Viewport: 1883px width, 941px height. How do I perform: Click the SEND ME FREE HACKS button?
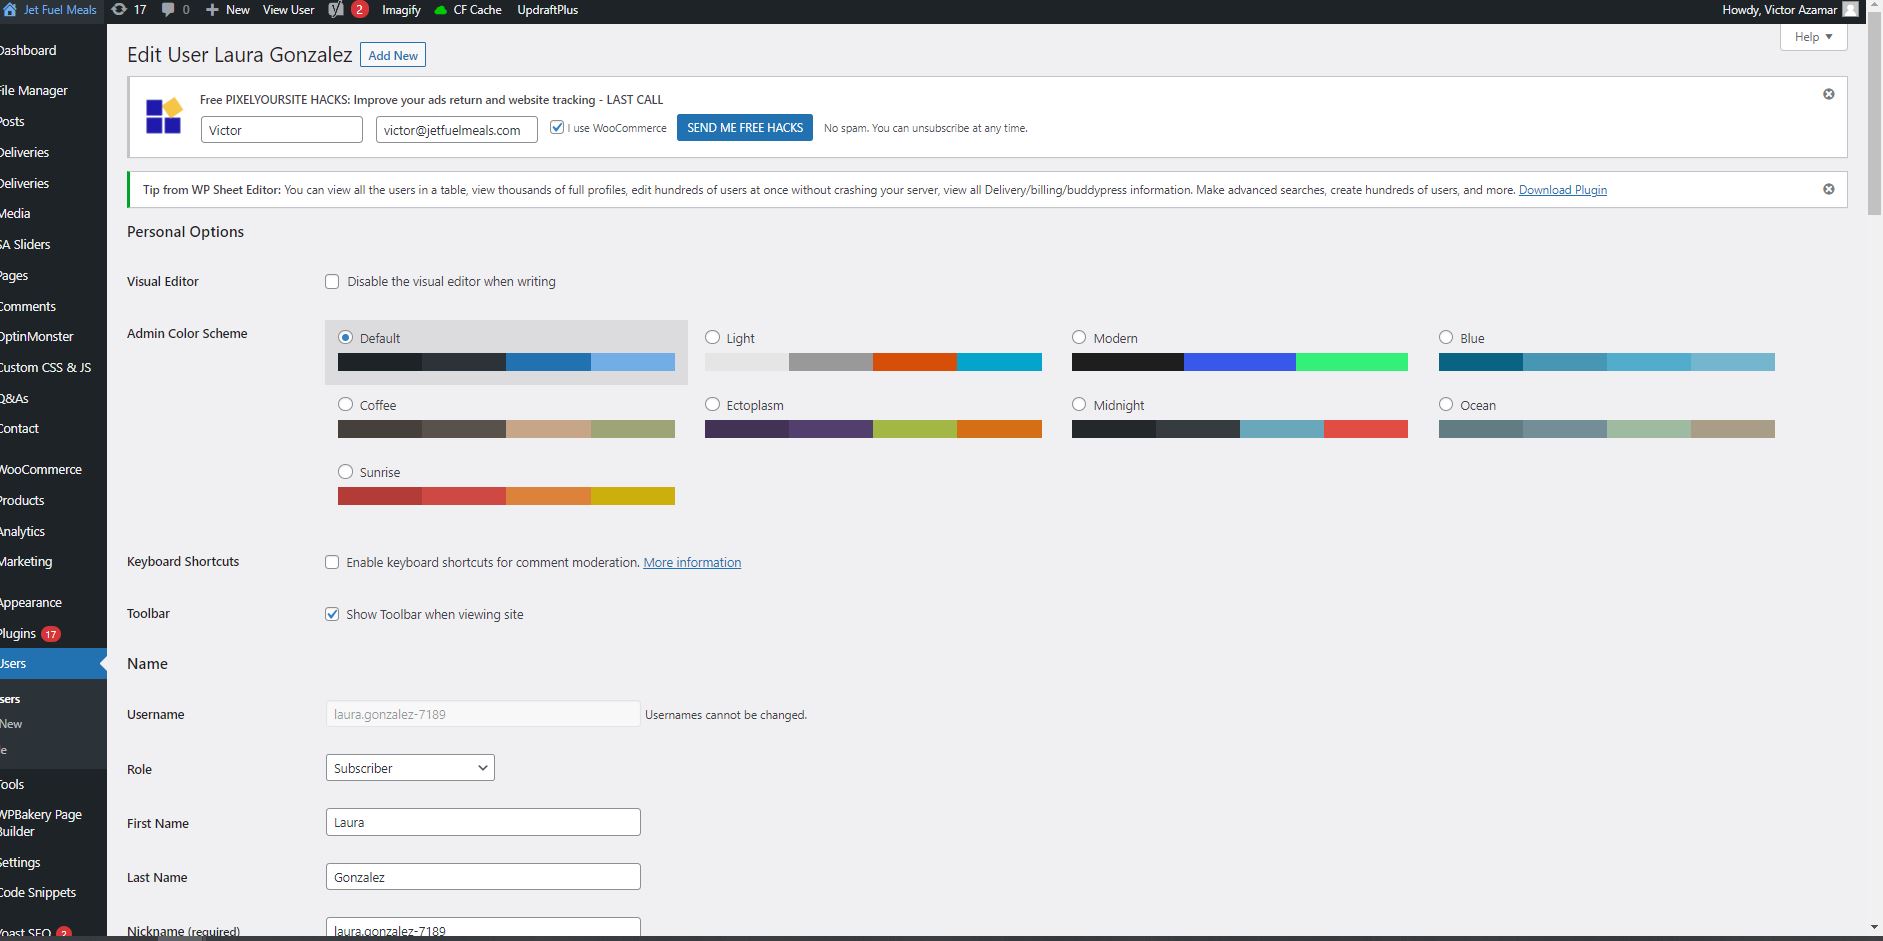click(x=745, y=128)
